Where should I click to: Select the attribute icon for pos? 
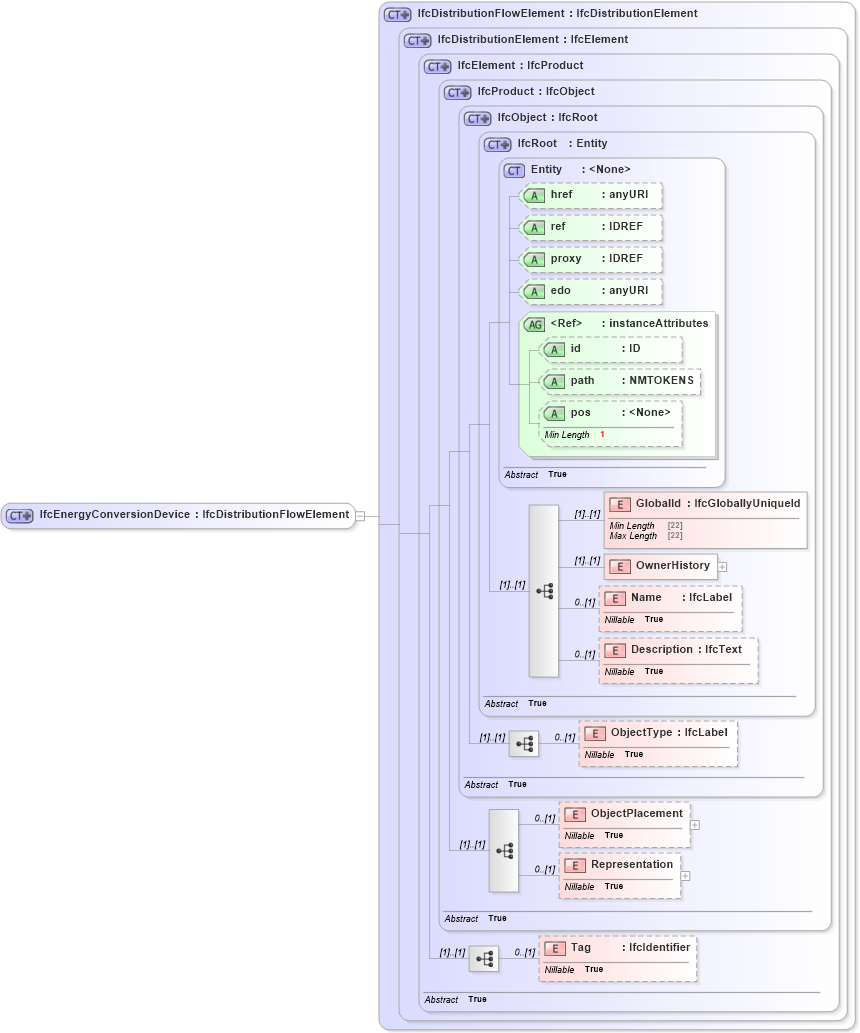pyautogui.click(x=555, y=412)
